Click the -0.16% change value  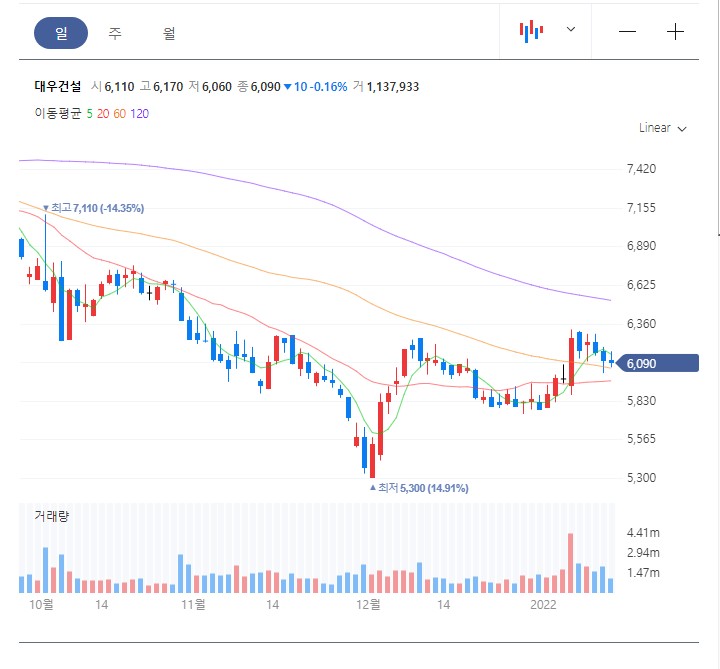point(328,87)
